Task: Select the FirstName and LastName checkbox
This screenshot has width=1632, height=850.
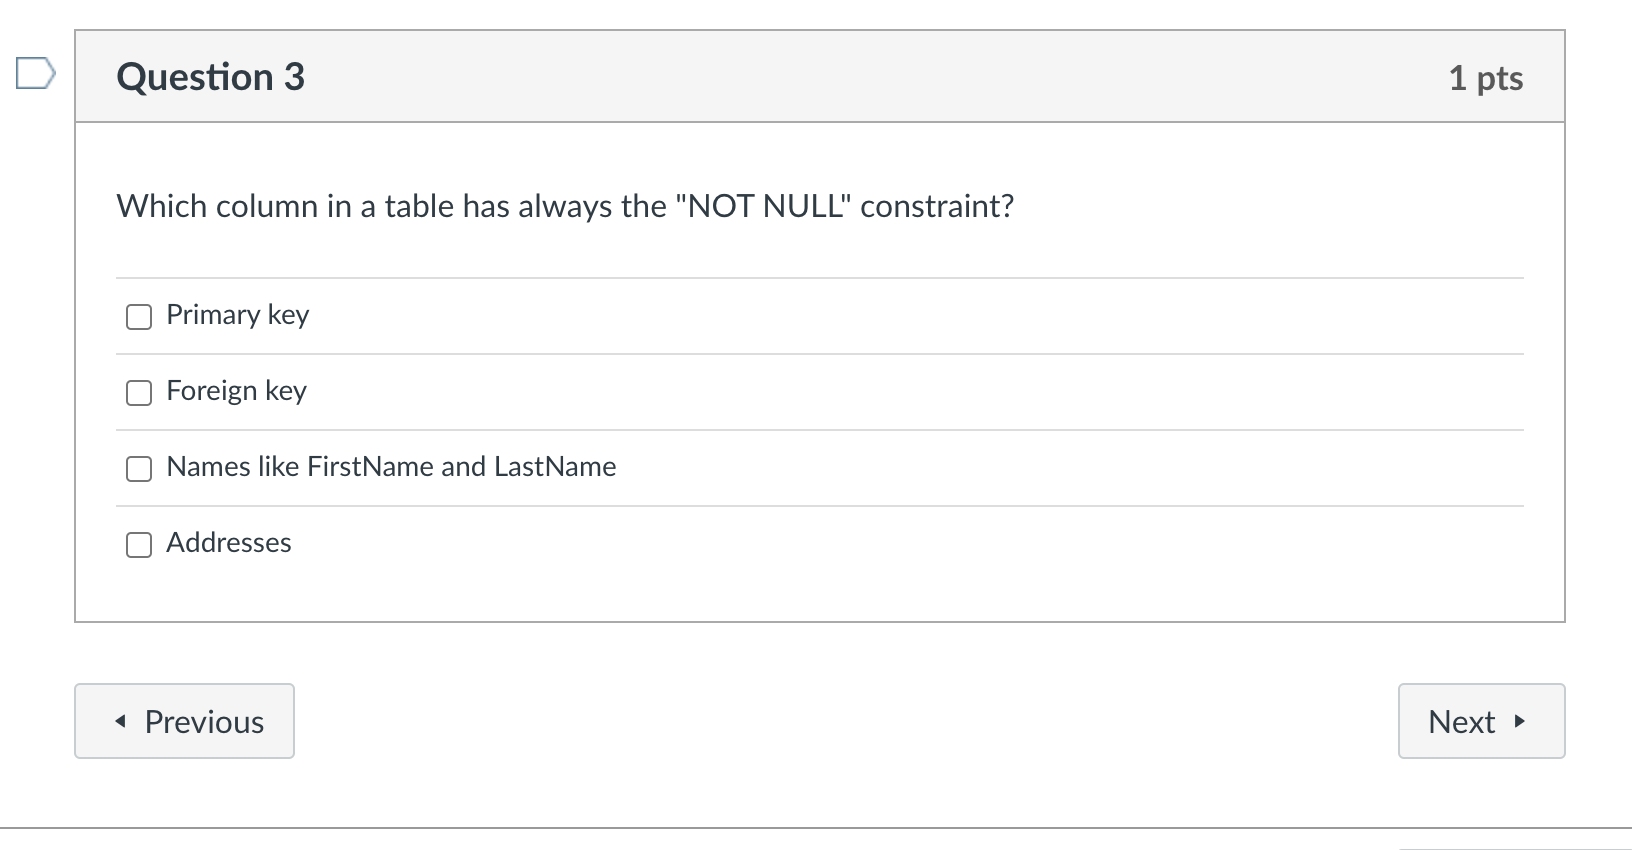Action: [x=139, y=469]
